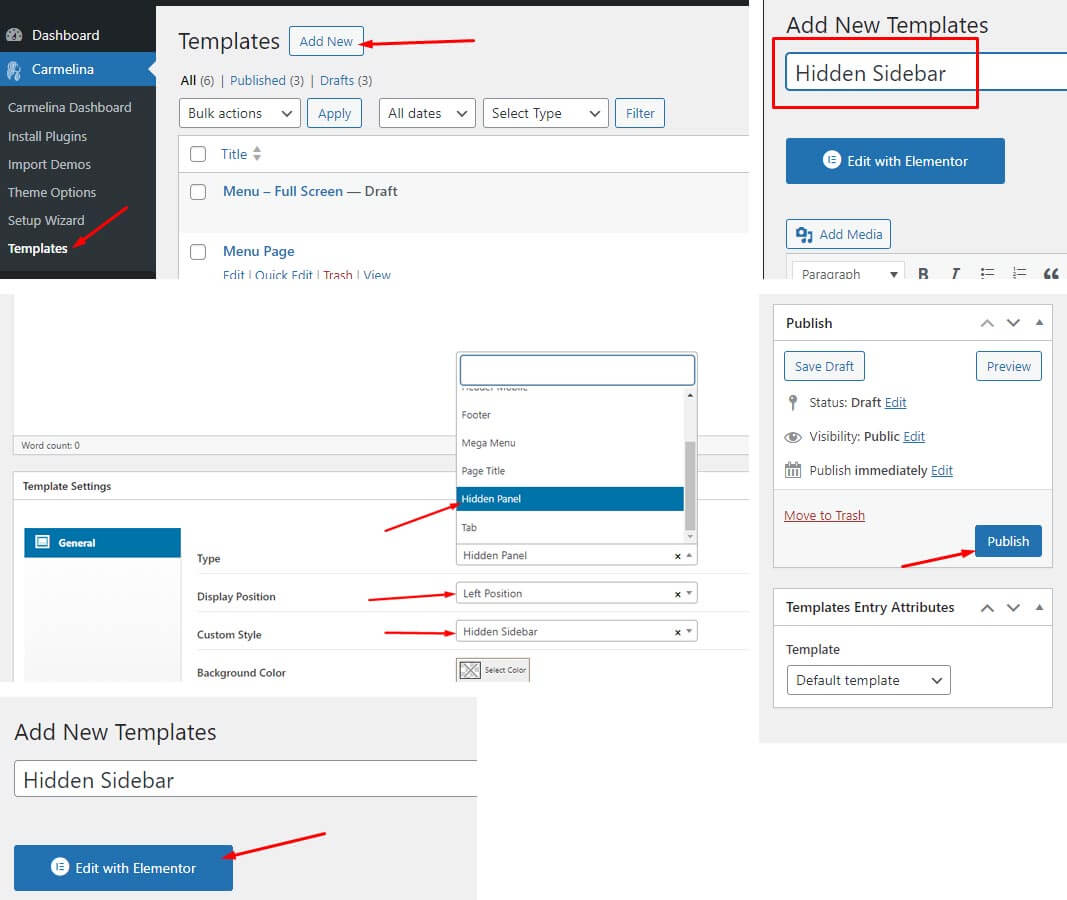Open the Select Type dropdown
The height and width of the screenshot is (900, 1067).
coord(545,113)
